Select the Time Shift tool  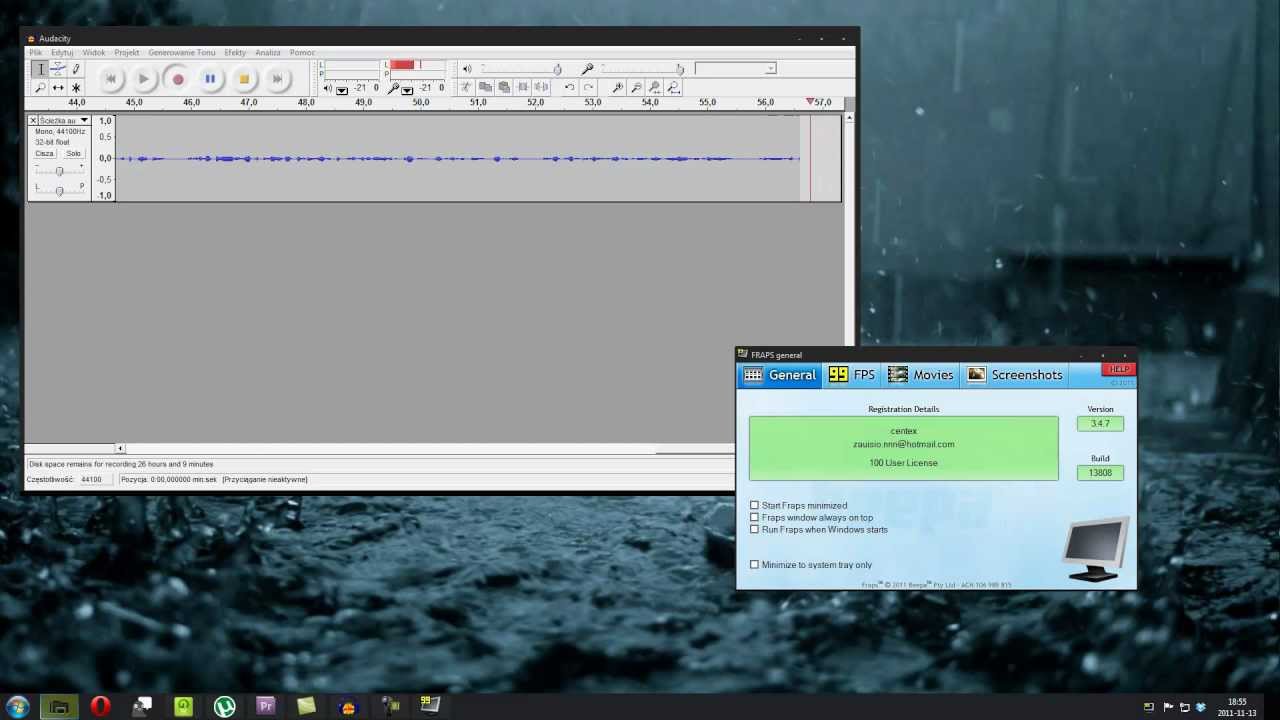pyautogui.click(x=58, y=88)
